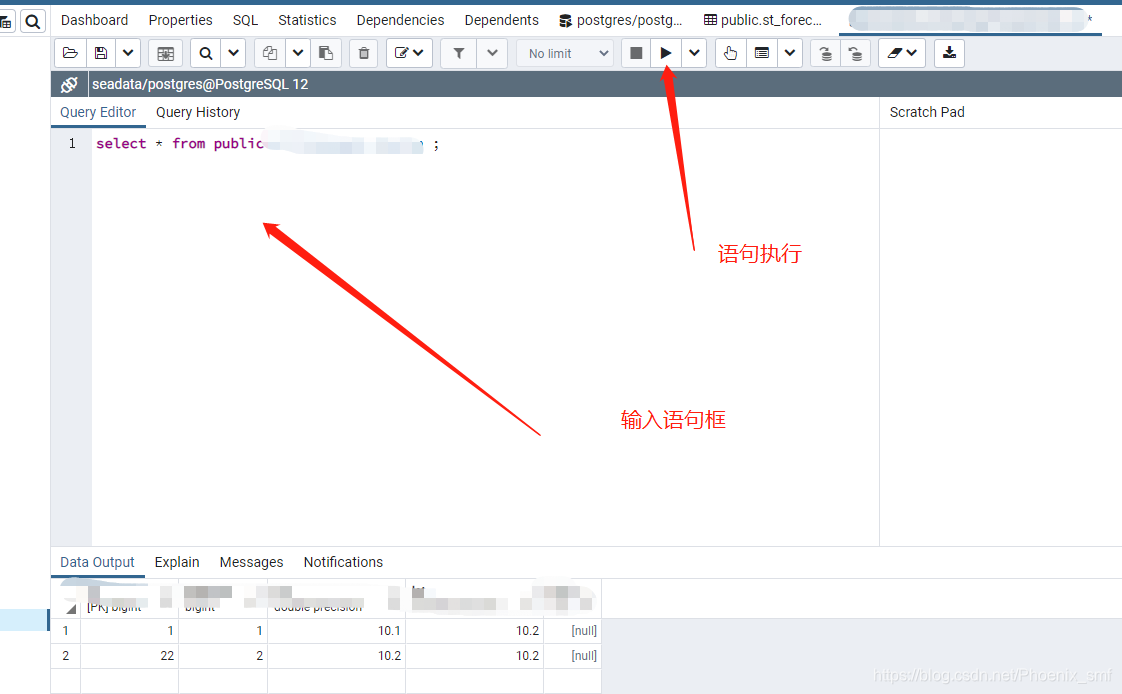Select the Query History tab
This screenshot has width=1122, height=694.
198,112
